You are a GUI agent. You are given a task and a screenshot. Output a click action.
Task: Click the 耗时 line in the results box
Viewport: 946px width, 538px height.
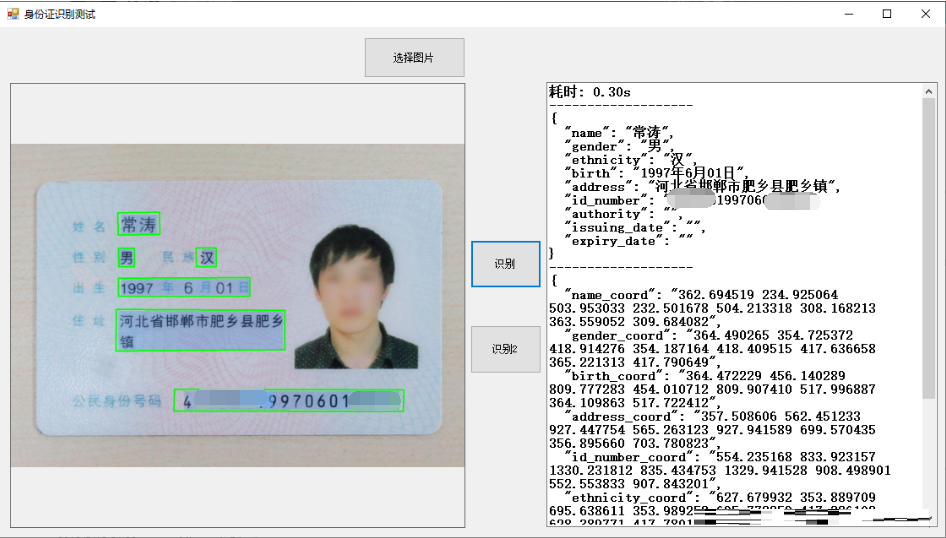(590, 92)
